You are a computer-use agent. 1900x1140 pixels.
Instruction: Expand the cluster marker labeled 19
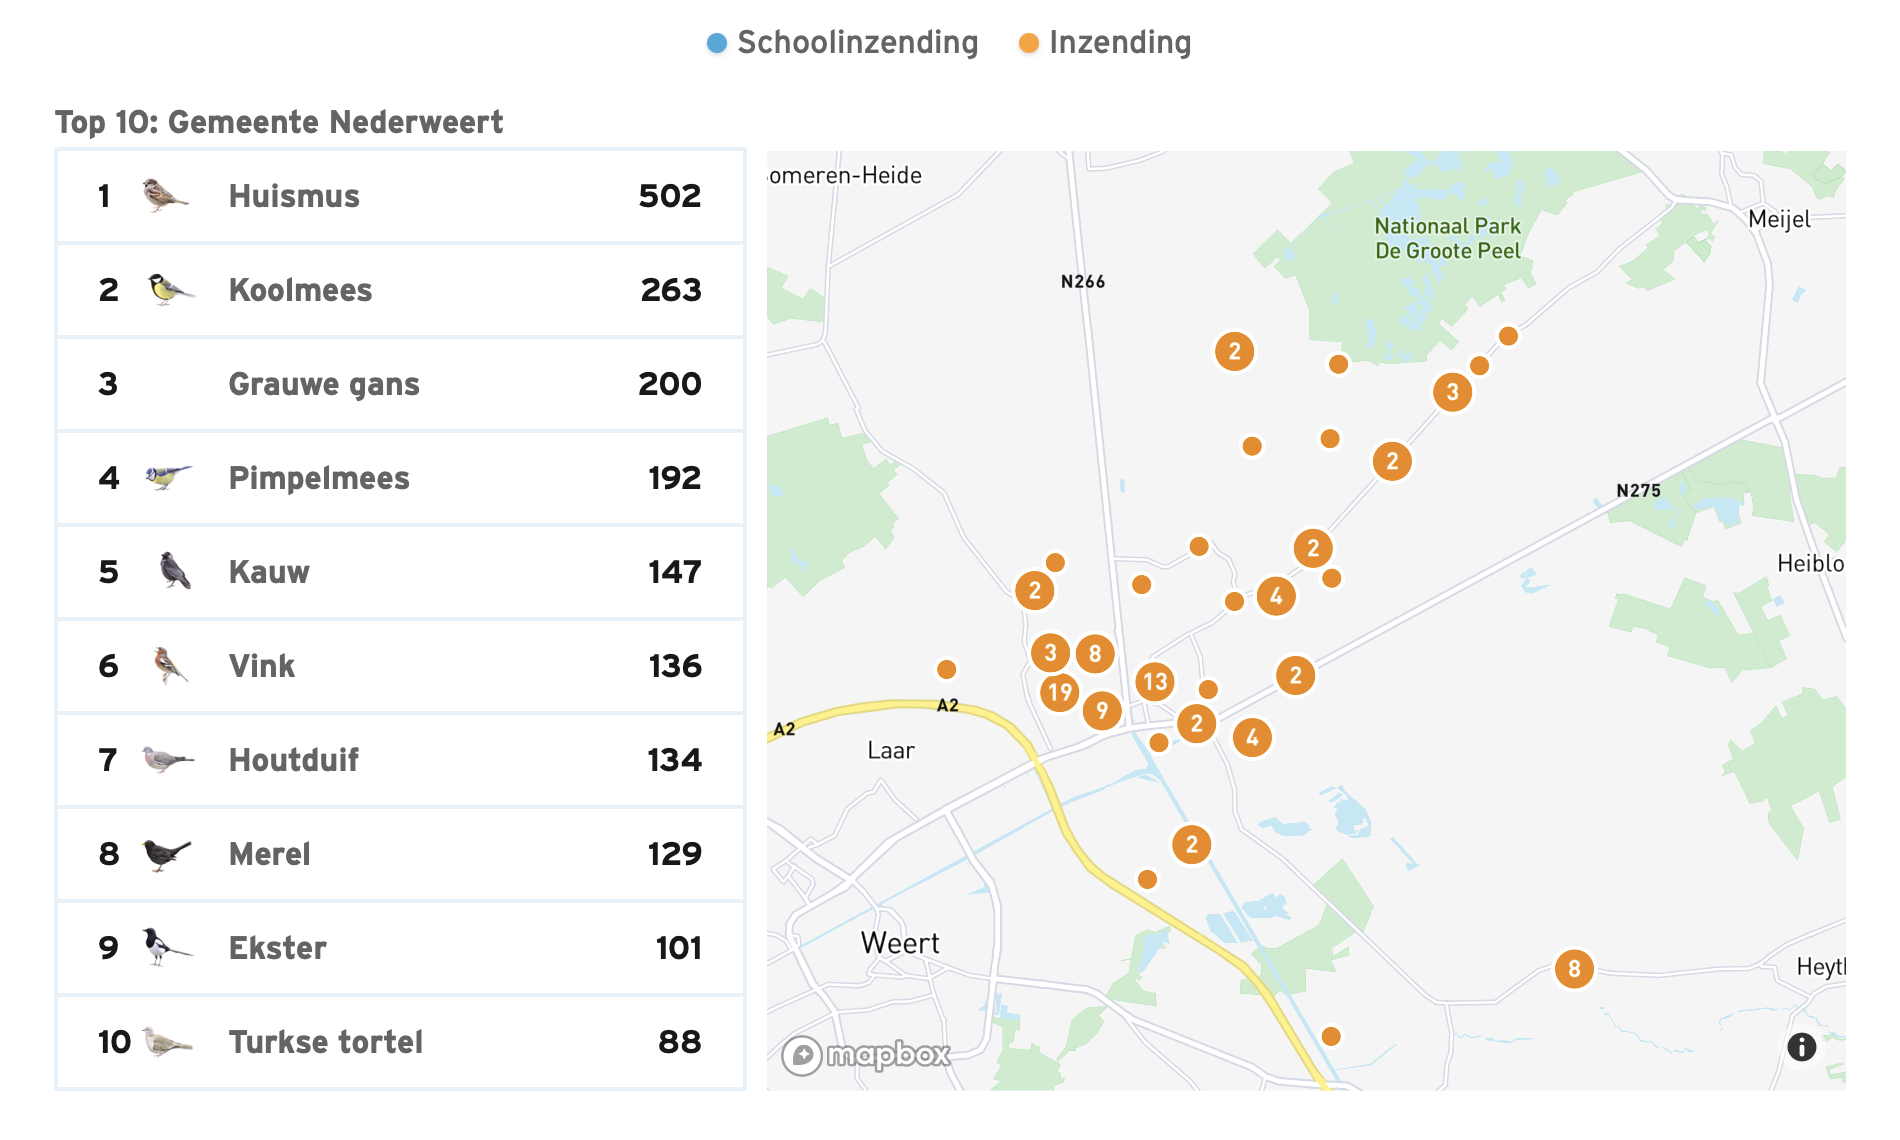click(x=1059, y=692)
